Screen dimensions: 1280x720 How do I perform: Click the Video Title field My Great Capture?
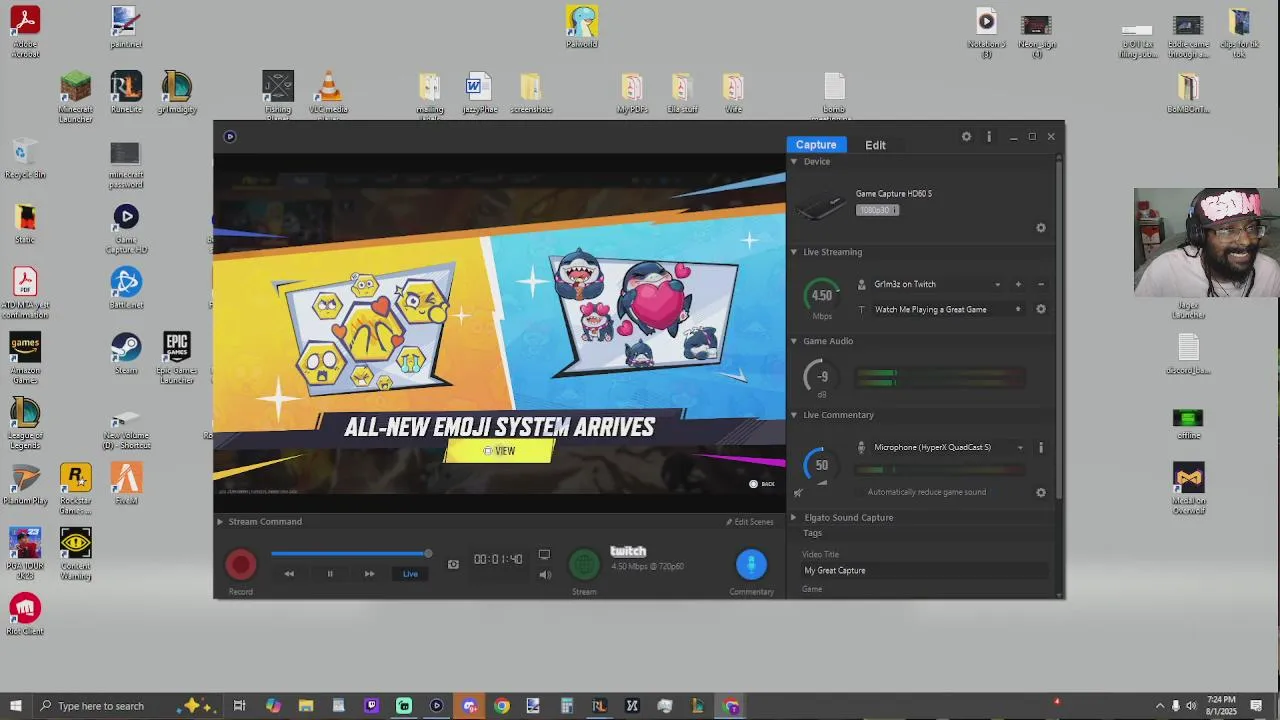coord(925,571)
